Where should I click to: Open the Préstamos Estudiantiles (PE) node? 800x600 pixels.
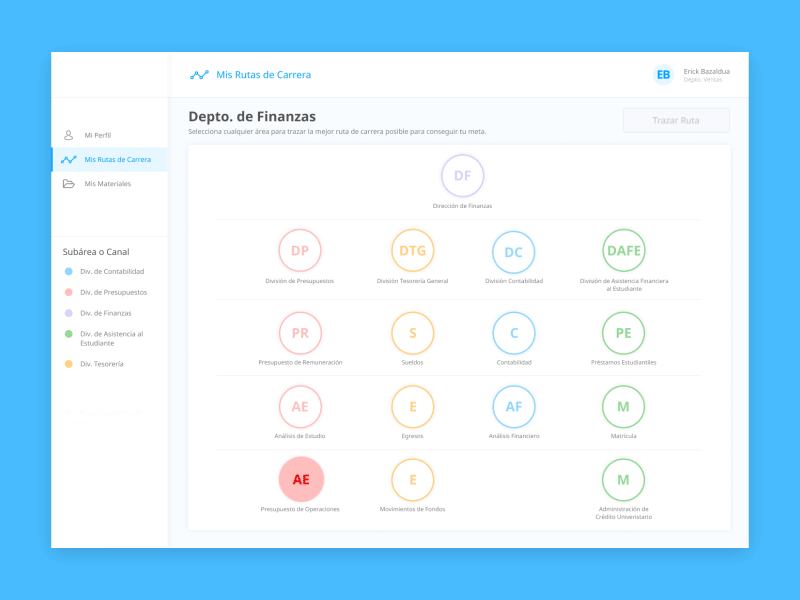tap(623, 333)
